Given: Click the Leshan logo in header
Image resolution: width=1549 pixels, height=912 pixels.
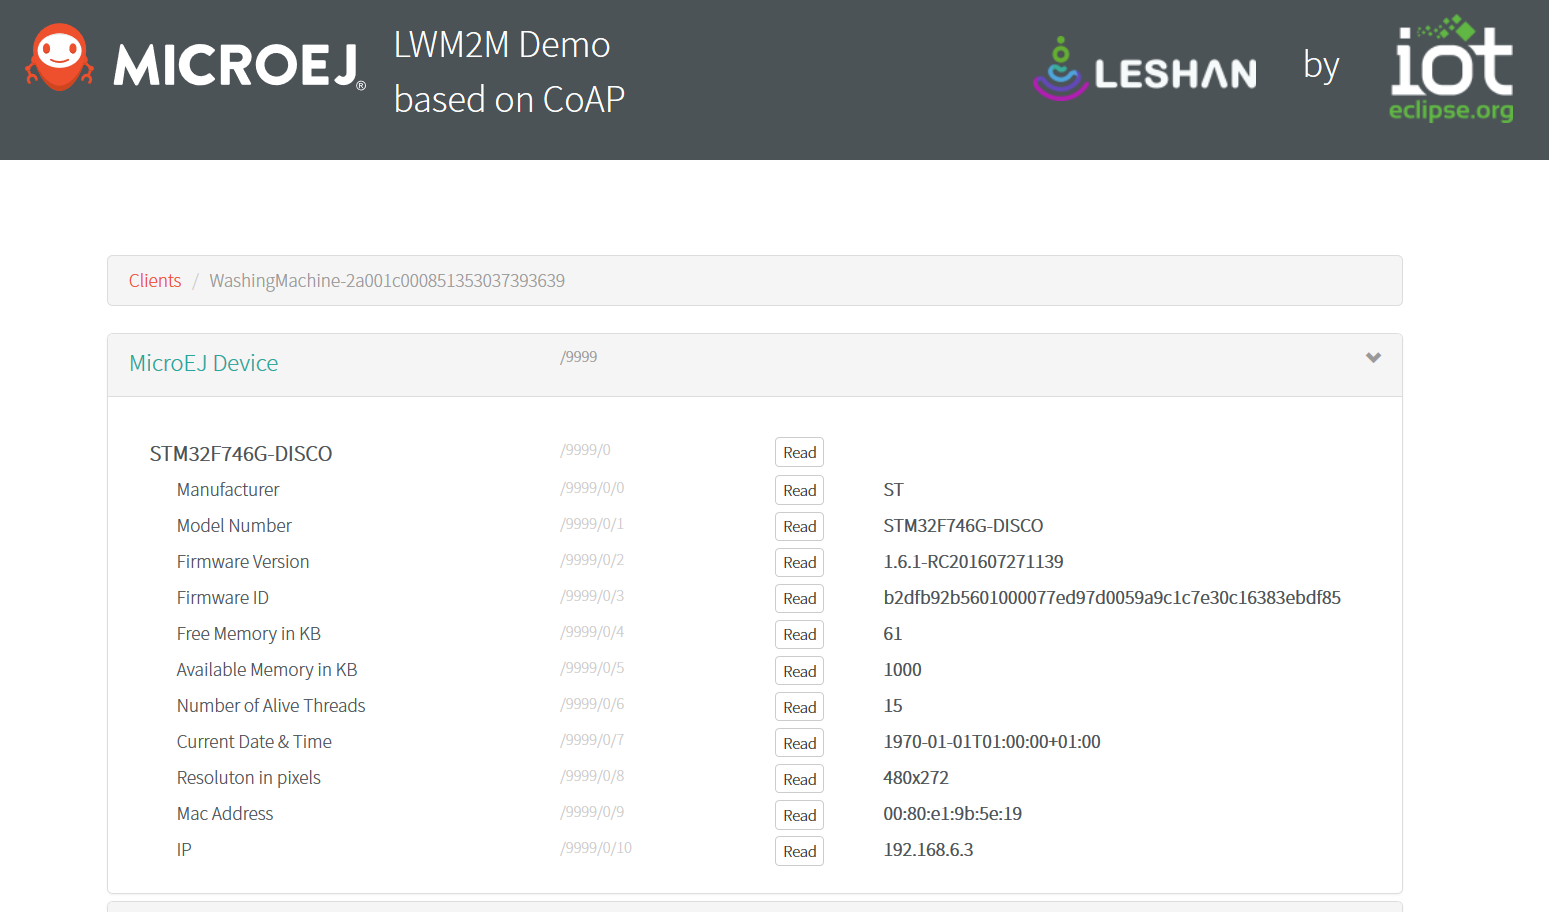Looking at the screenshot, I should tap(1145, 69).
